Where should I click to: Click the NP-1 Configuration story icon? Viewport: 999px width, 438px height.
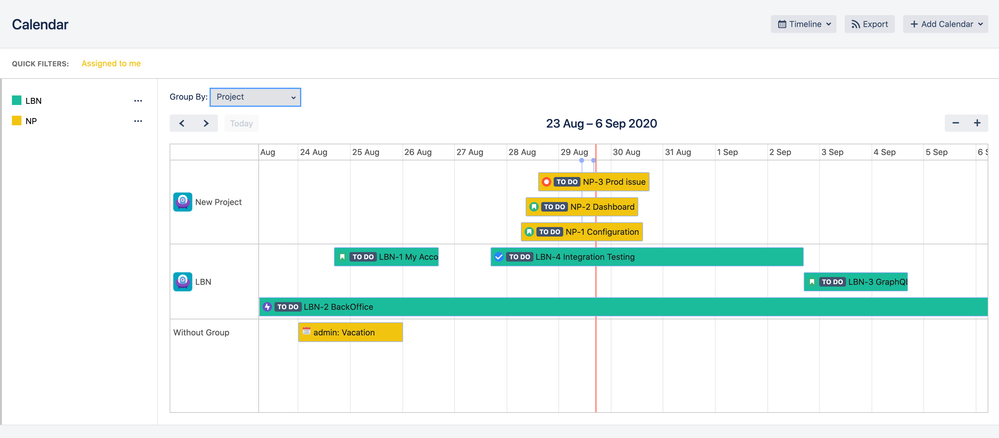coord(529,231)
